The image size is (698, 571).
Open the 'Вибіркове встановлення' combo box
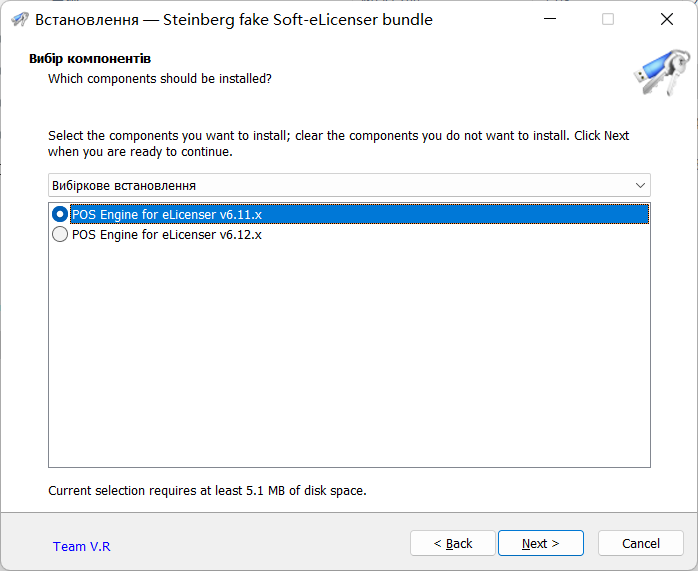tap(340, 185)
